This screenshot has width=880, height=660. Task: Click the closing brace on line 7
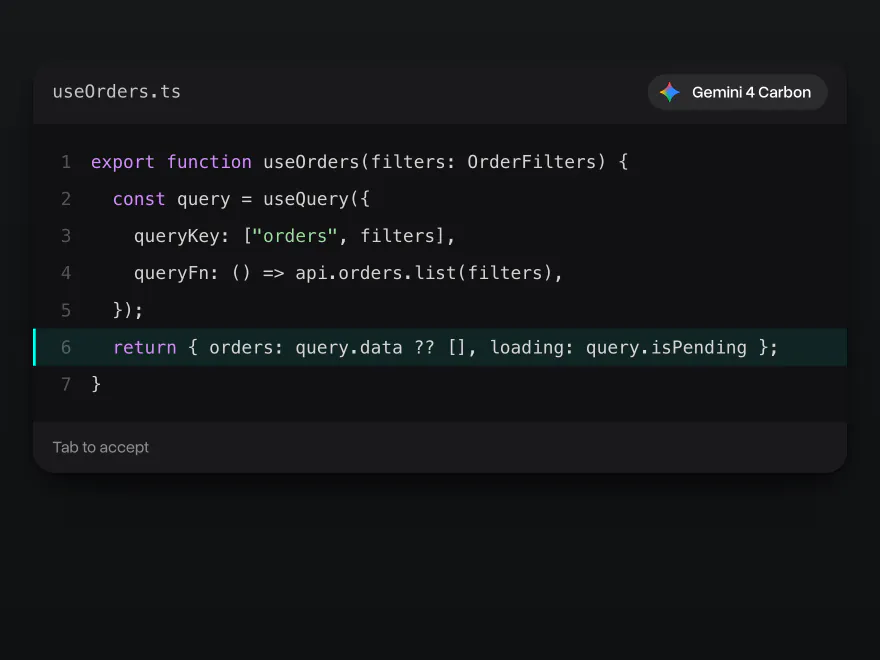tap(96, 384)
